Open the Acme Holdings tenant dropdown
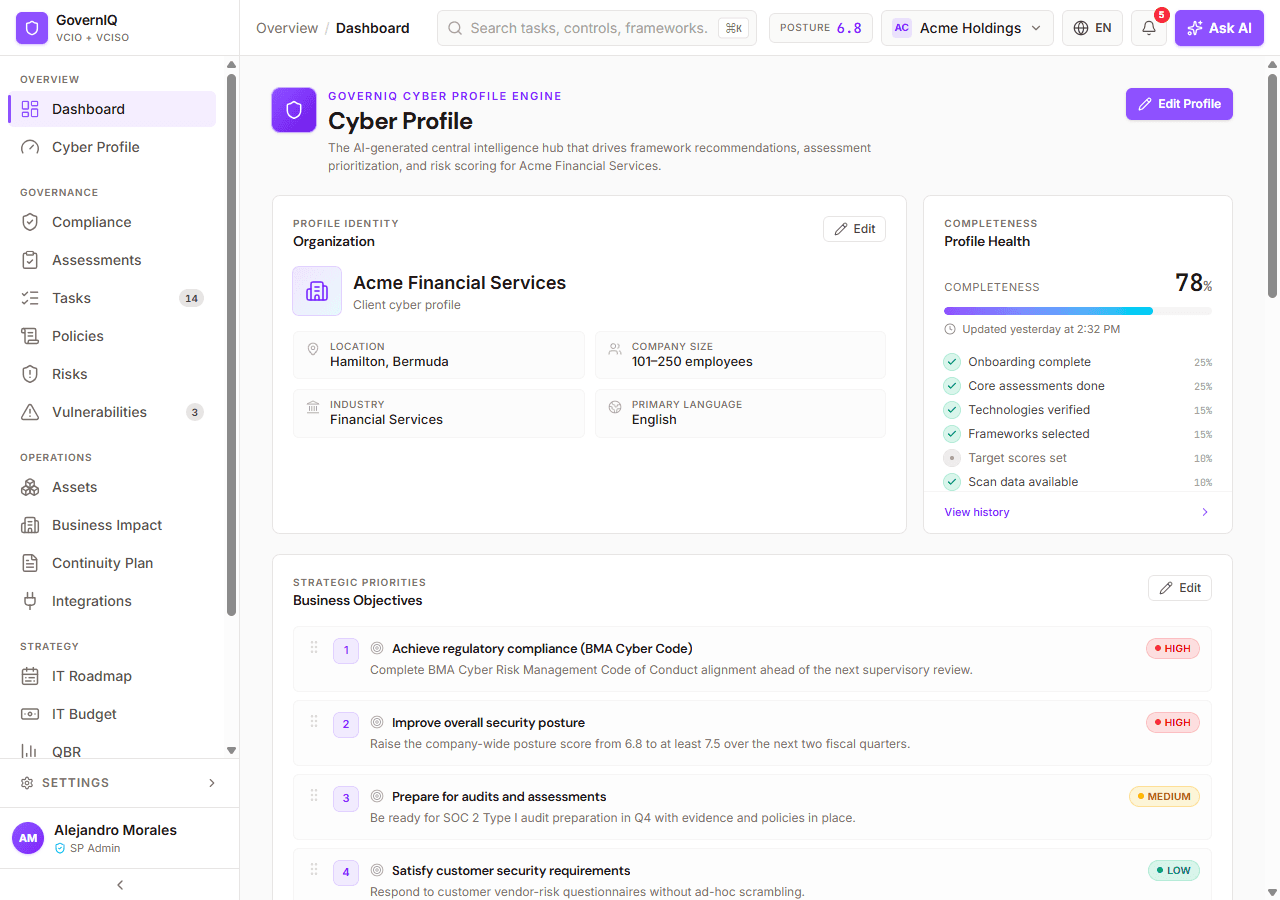 pyautogui.click(x=967, y=28)
